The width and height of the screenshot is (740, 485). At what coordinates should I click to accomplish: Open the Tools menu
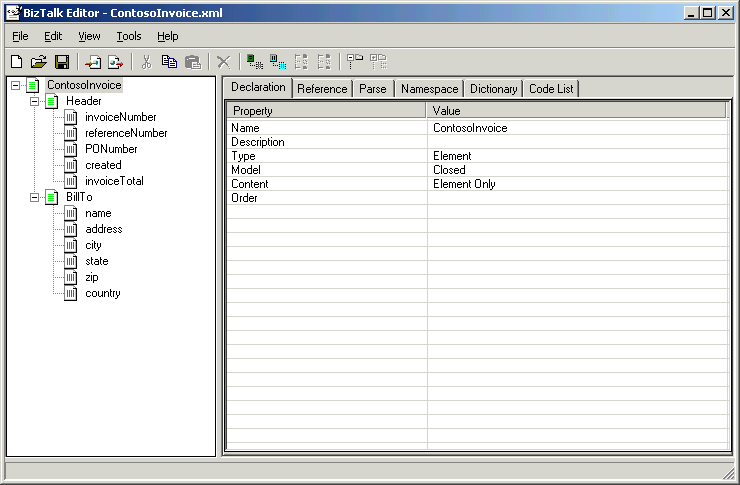(128, 36)
